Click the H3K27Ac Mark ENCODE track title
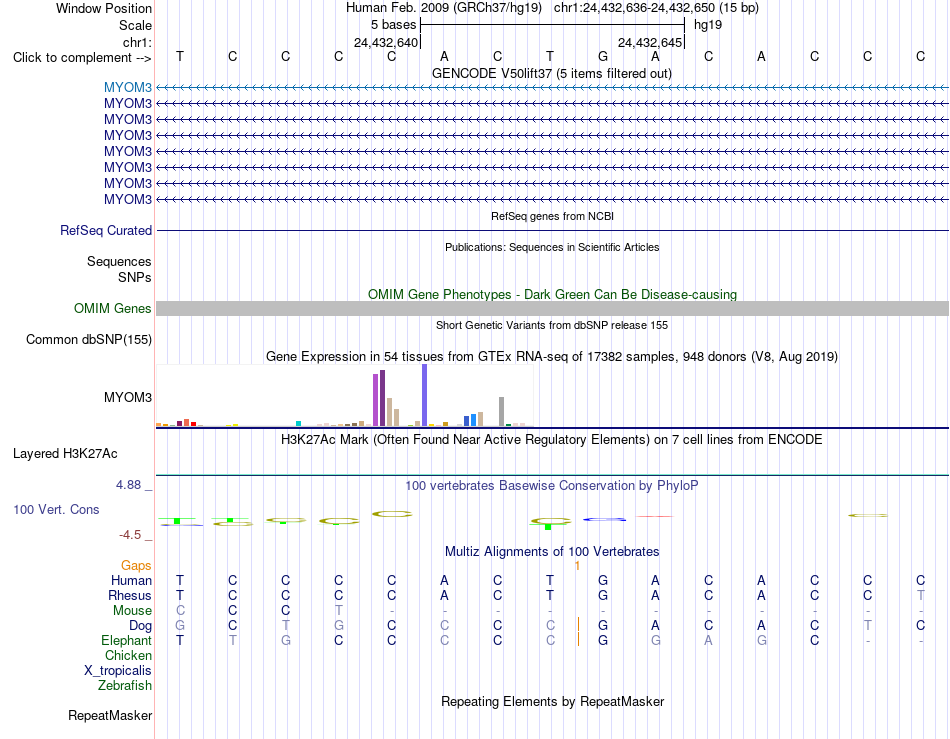950x739 pixels. point(552,440)
